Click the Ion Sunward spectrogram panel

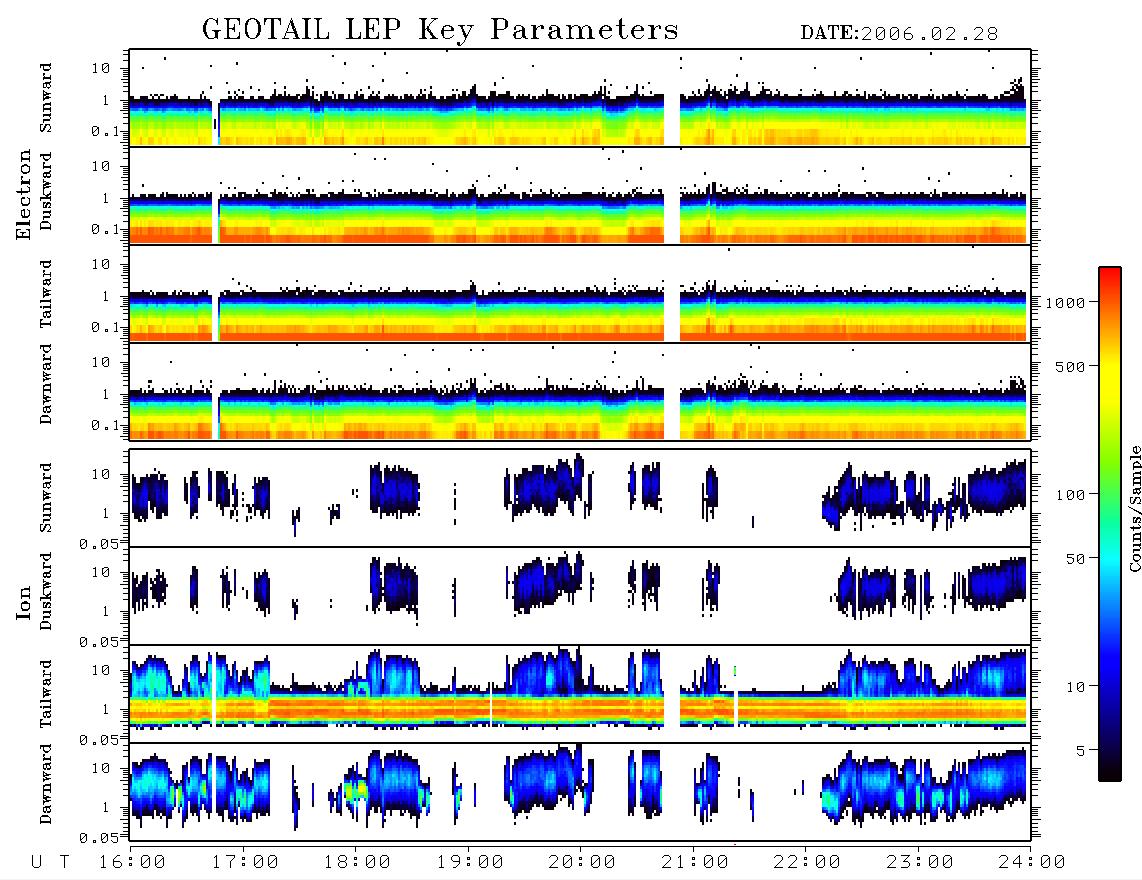(580, 498)
